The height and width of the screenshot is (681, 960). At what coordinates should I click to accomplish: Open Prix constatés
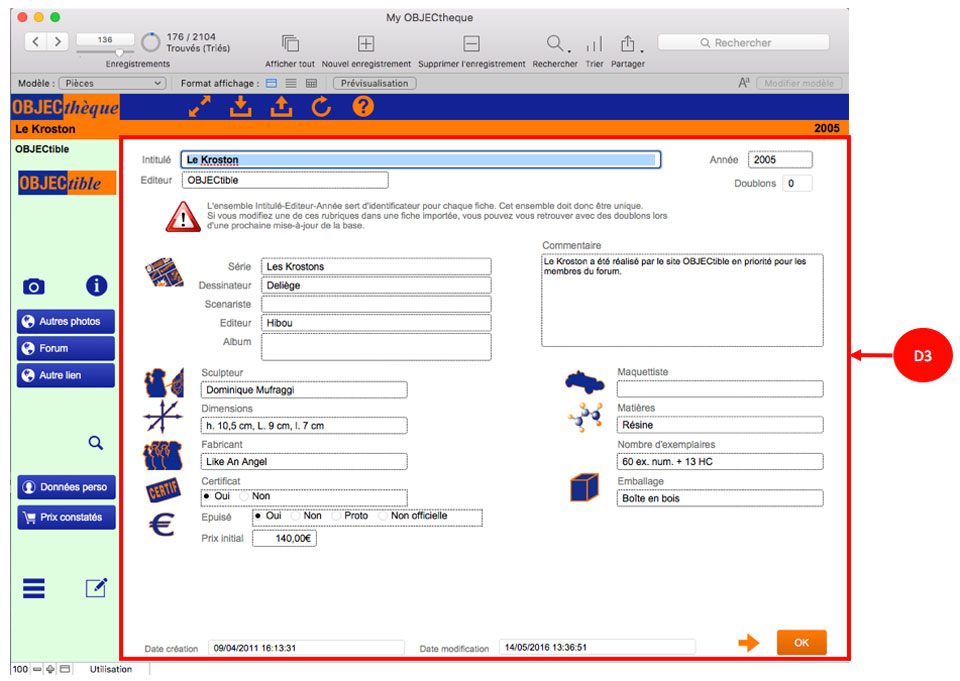pos(66,517)
